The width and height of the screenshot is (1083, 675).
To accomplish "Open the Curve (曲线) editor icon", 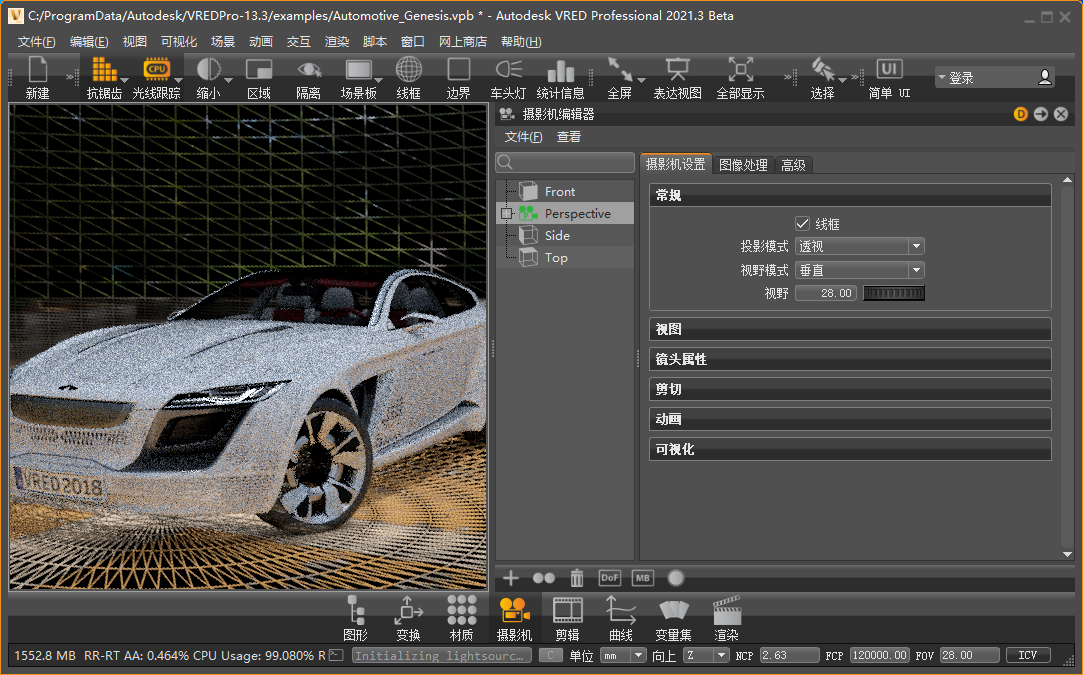I will point(620,610).
